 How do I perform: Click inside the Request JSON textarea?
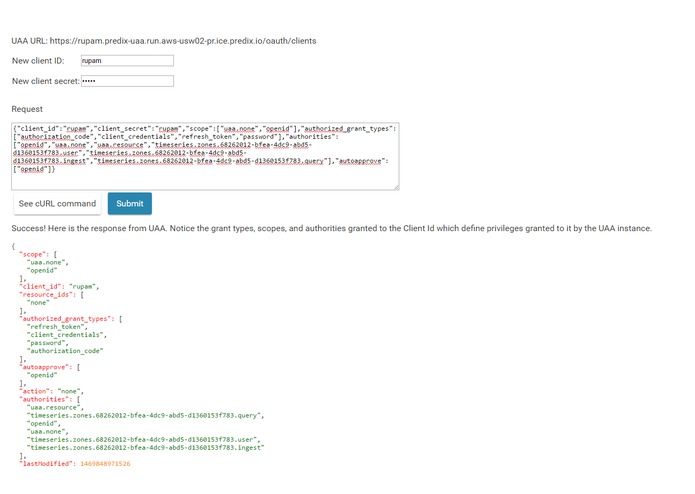[205, 156]
